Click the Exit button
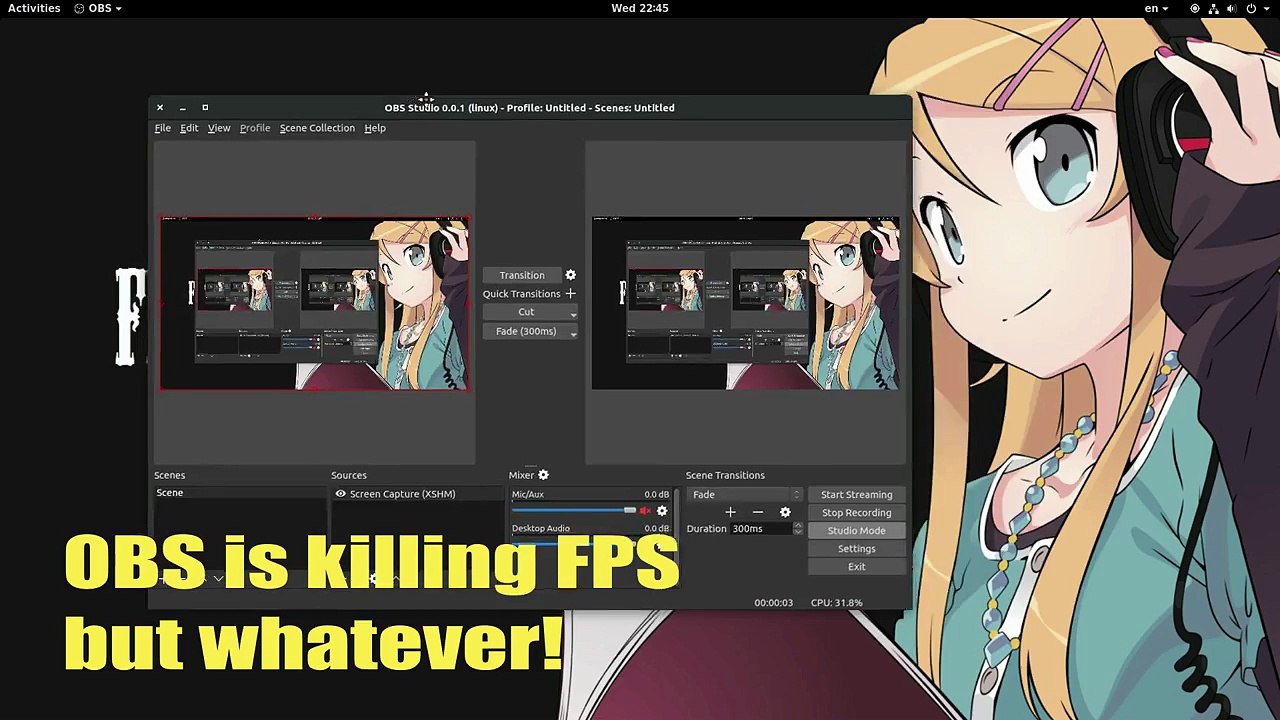The width and height of the screenshot is (1280, 720). (856, 566)
